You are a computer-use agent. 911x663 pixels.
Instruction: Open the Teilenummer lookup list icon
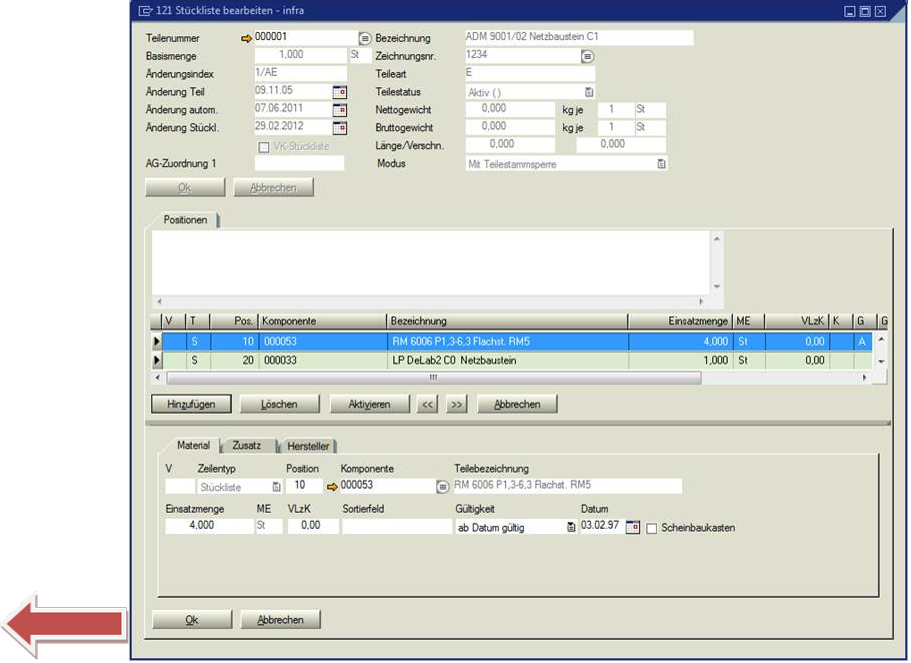click(x=365, y=38)
